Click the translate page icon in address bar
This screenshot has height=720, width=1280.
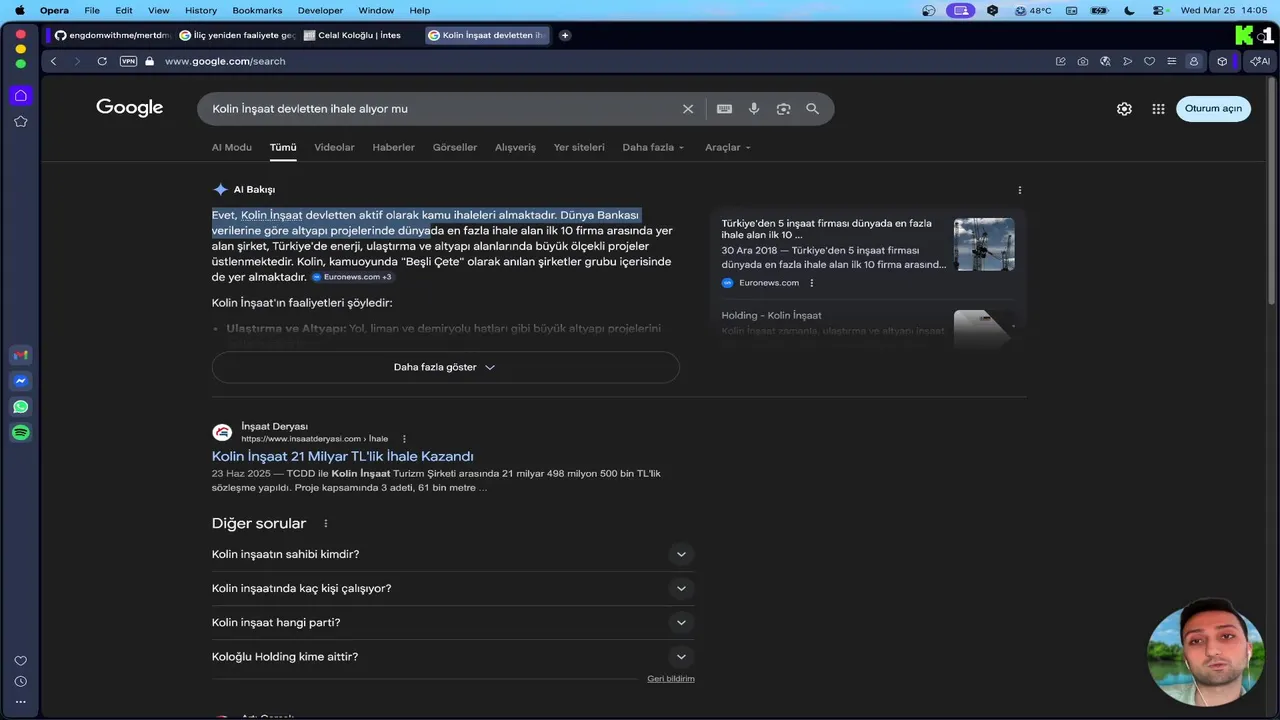[1105, 61]
